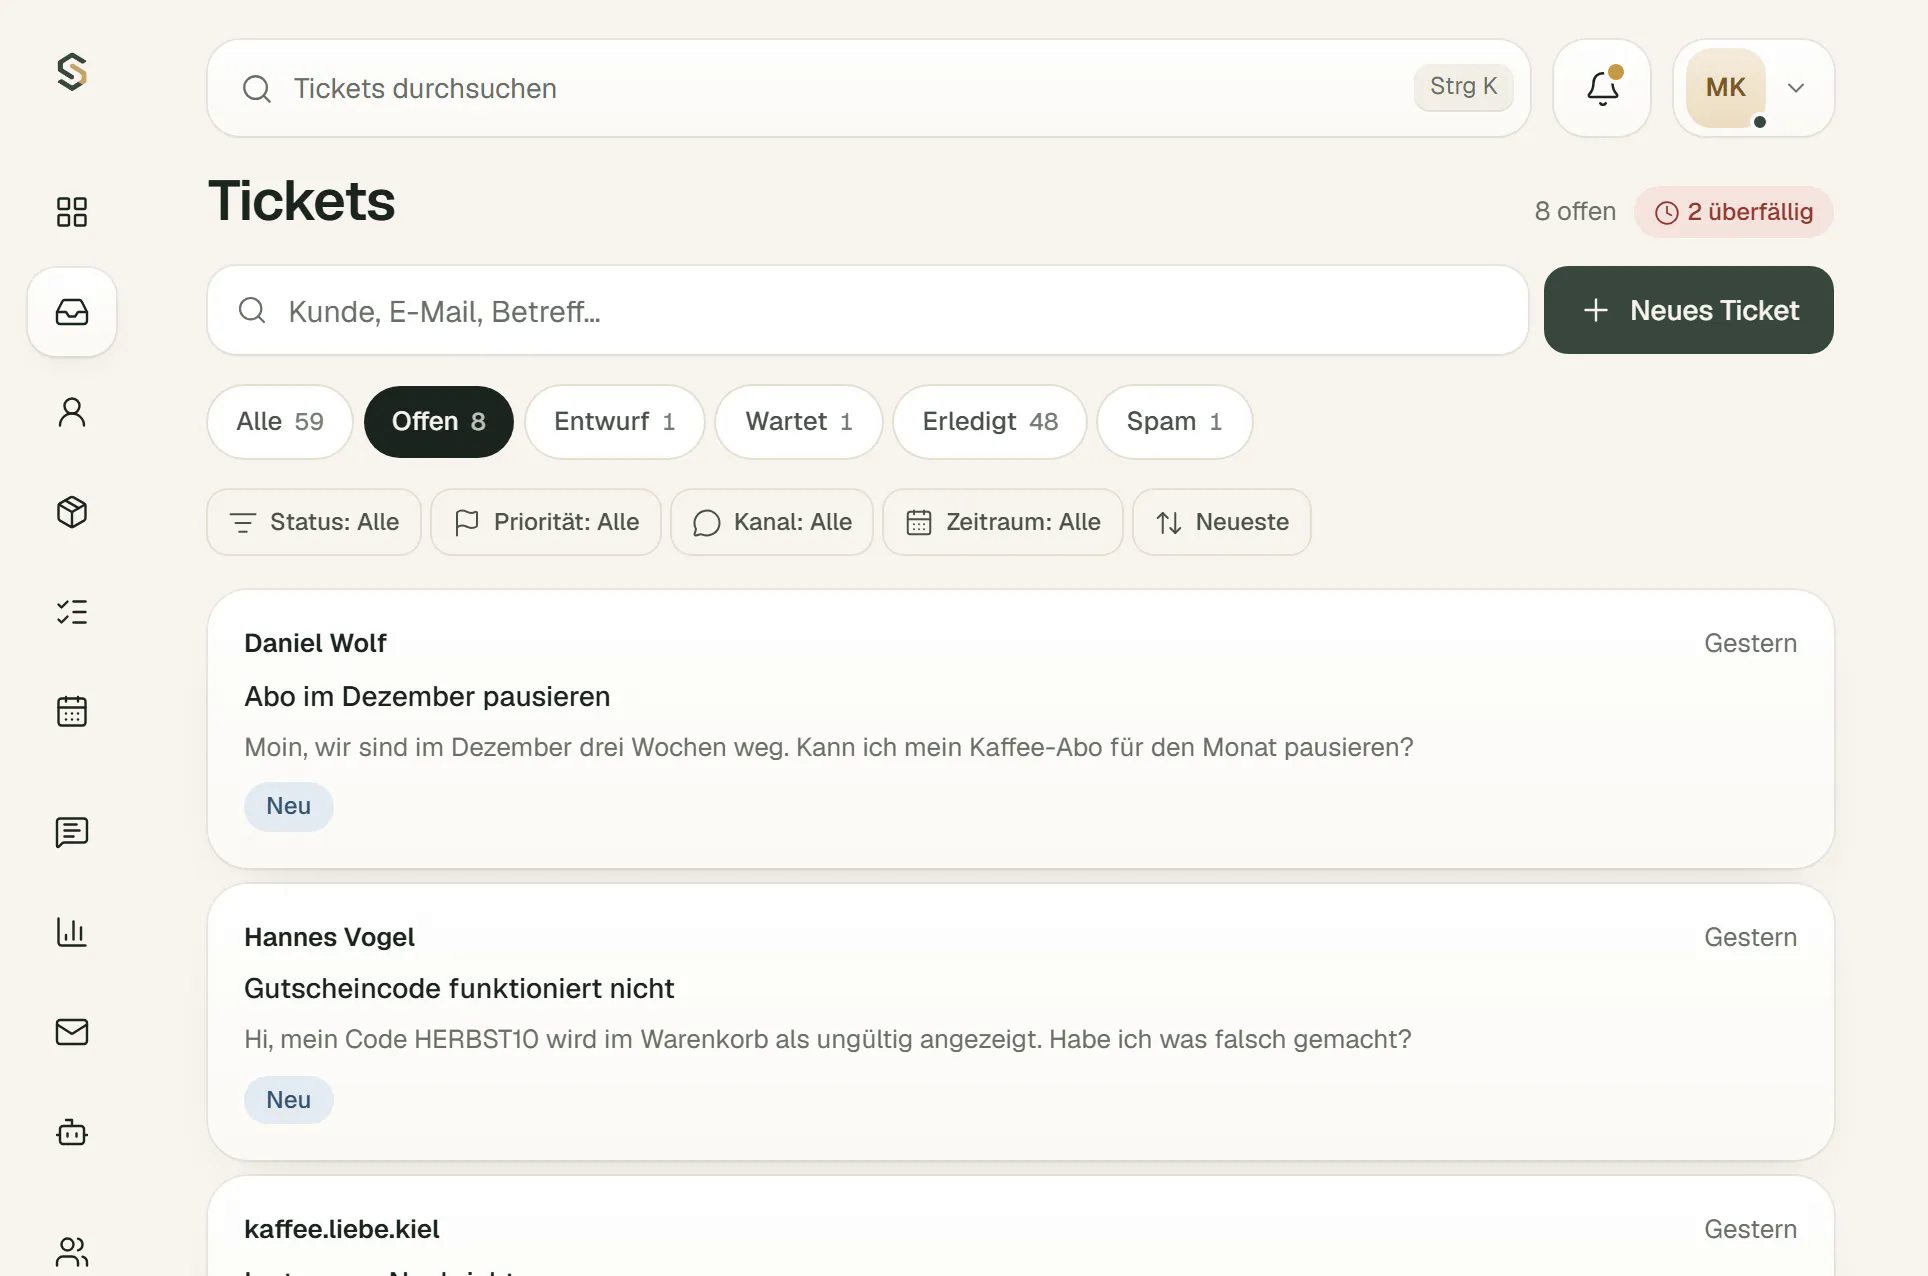Focus the Tickets durchsuchen search field

coord(869,88)
